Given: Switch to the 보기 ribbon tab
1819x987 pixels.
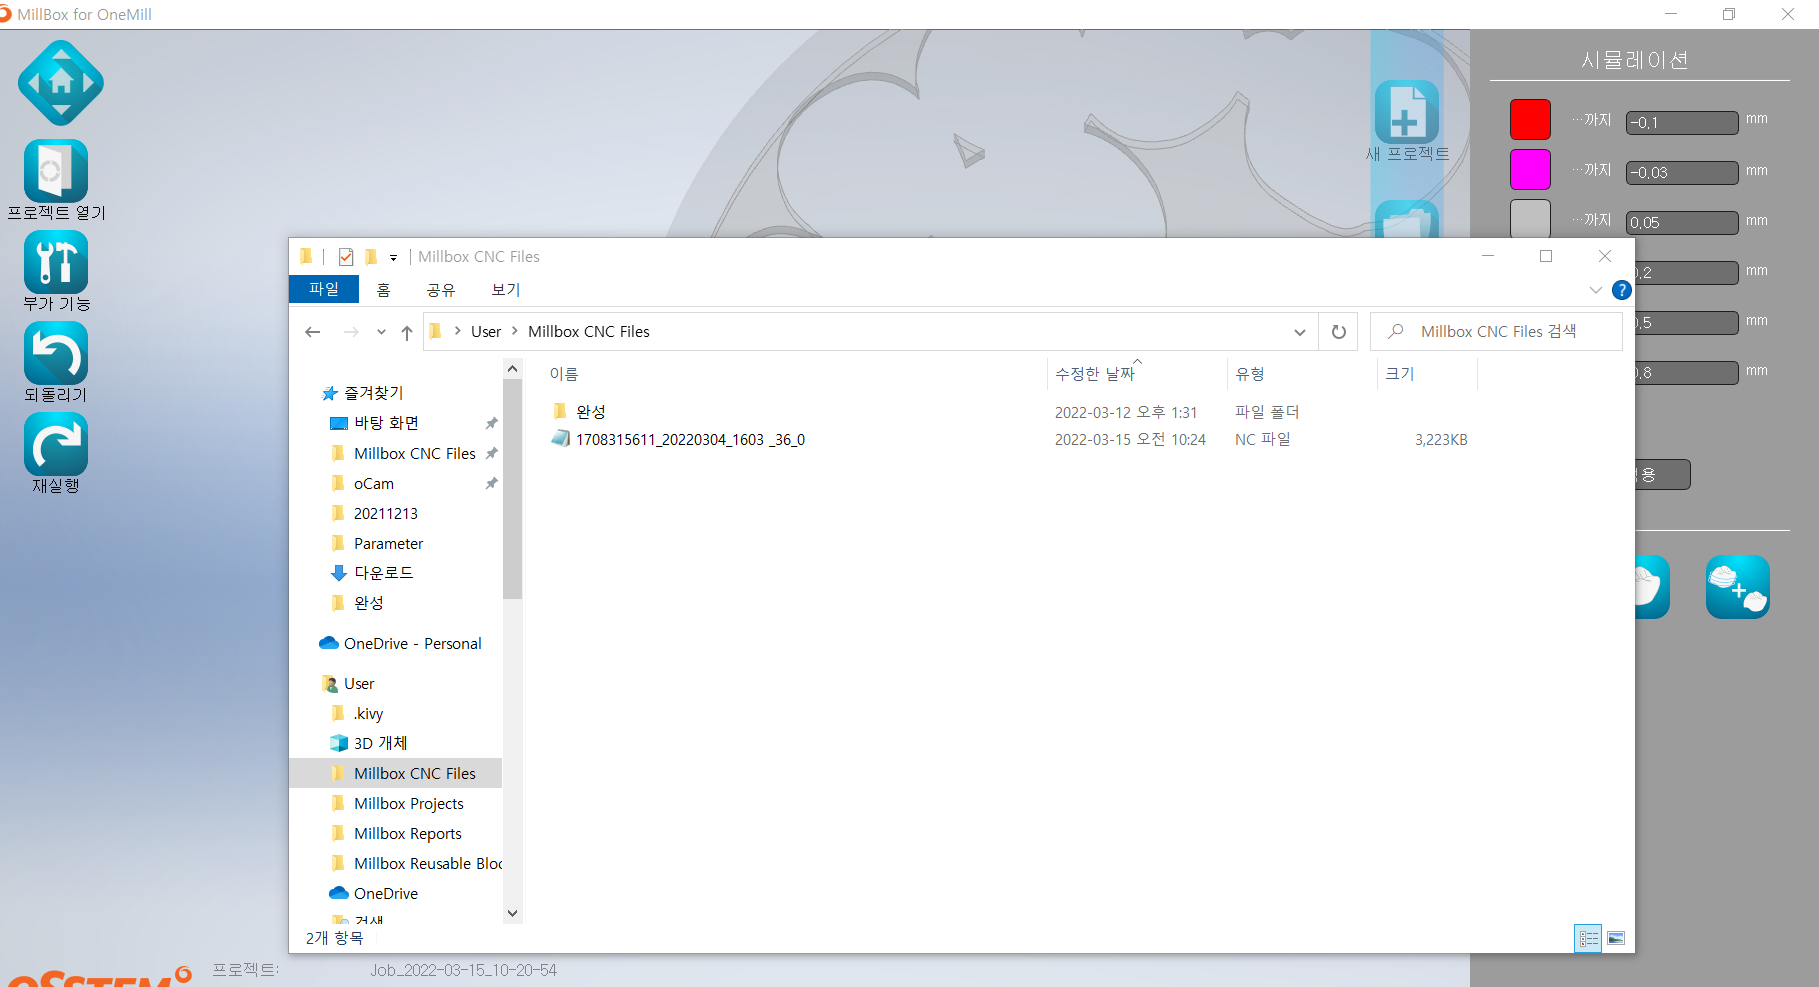Looking at the screenshot, I should point(505,289).
